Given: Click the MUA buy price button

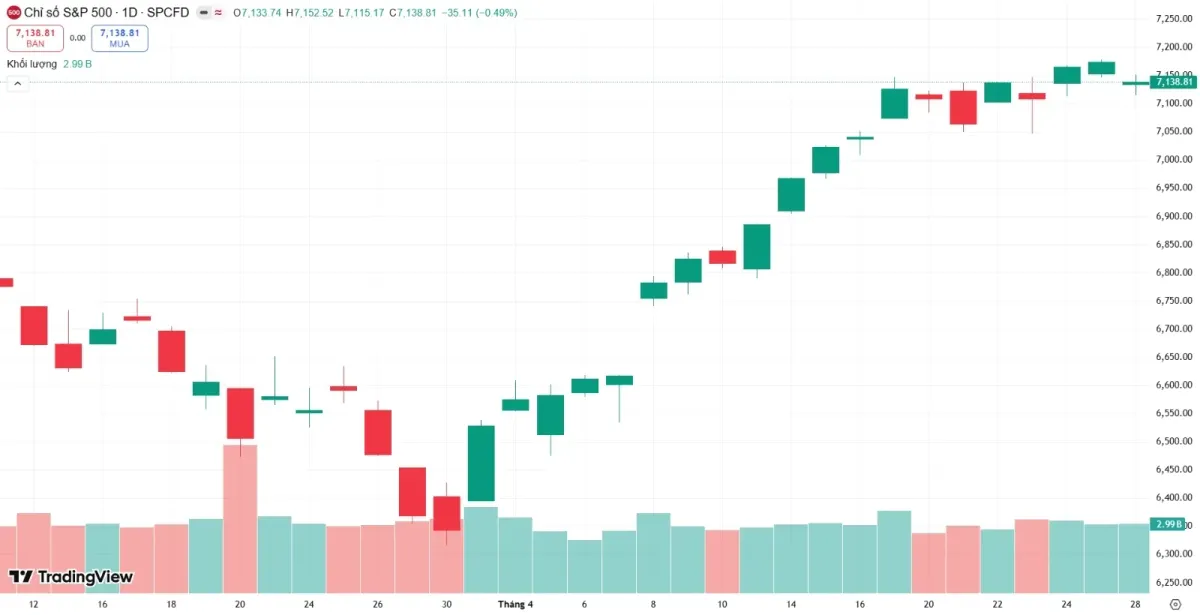Looking at the screenshot, I should pos(119,39).
